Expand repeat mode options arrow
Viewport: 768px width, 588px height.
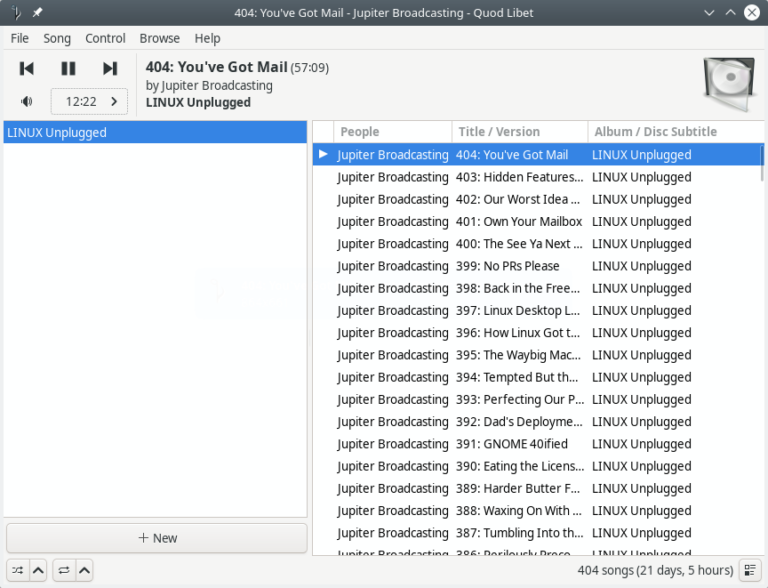click(x=84, y=570)
